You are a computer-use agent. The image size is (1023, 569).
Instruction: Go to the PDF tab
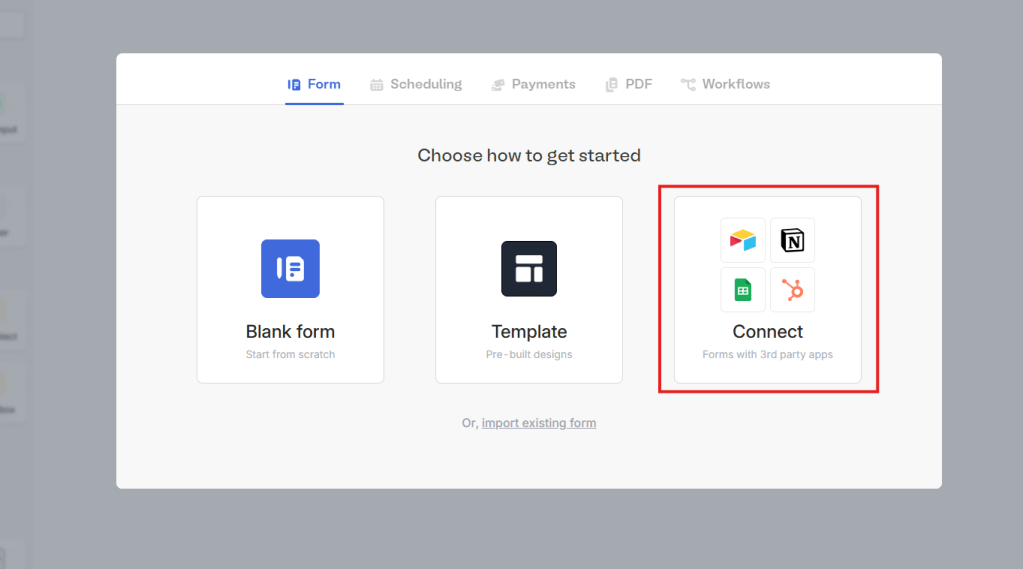click(639, 84)
